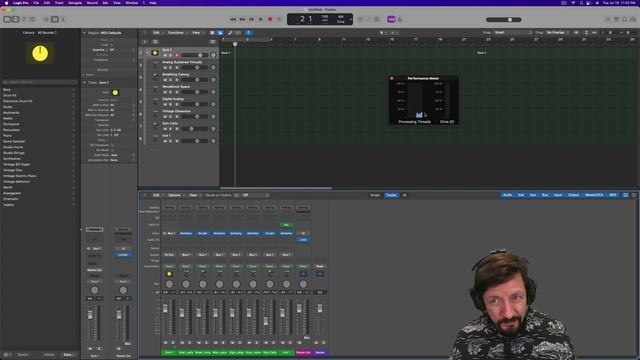This screenshot has height=360, width=640.
Task: Record-enable the Sum 1 track
Action: 177,55
